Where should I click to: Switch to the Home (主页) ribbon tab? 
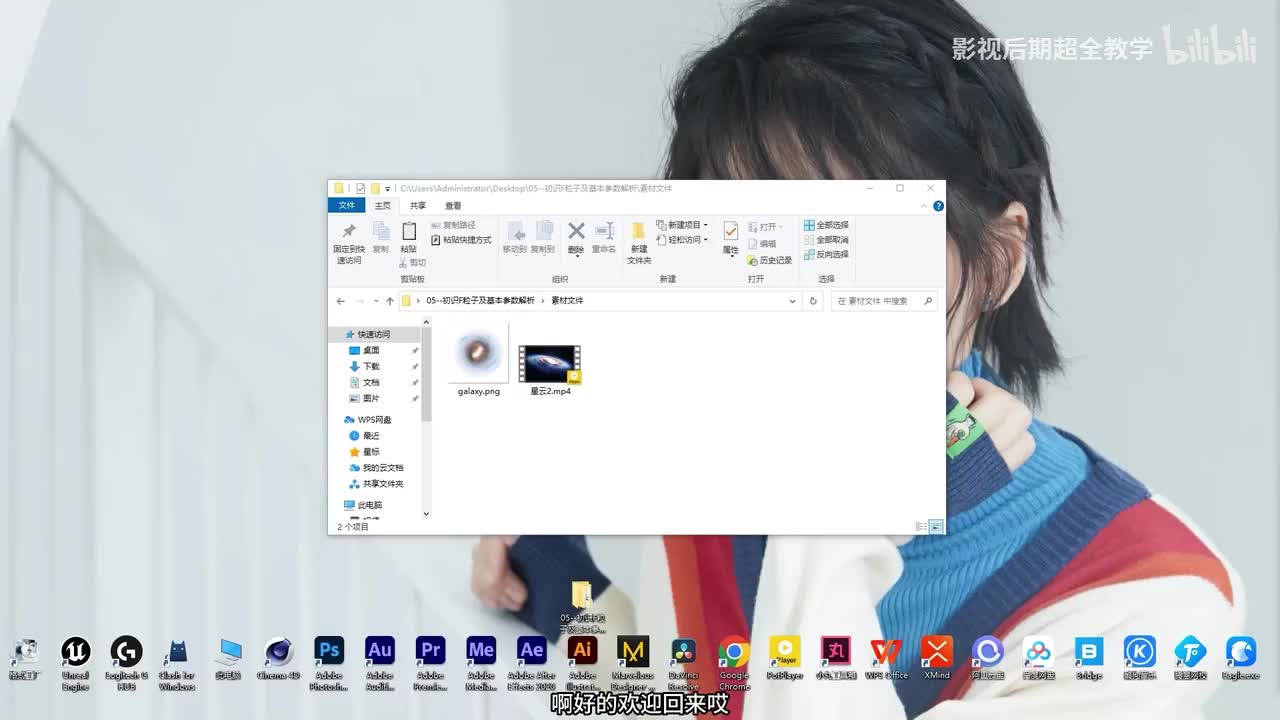point(382,206)
